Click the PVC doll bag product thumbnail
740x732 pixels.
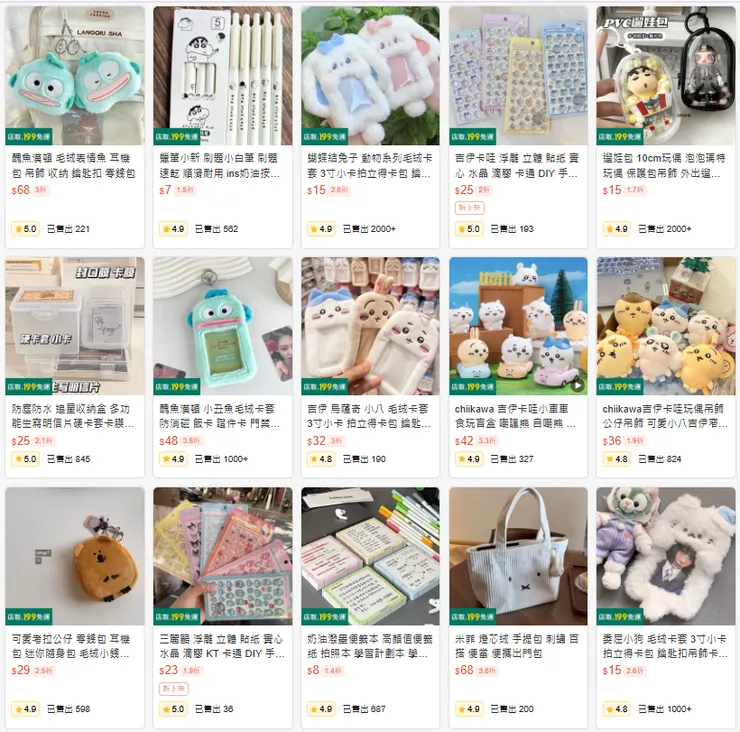pyautogui.click(x=666, y=76)
